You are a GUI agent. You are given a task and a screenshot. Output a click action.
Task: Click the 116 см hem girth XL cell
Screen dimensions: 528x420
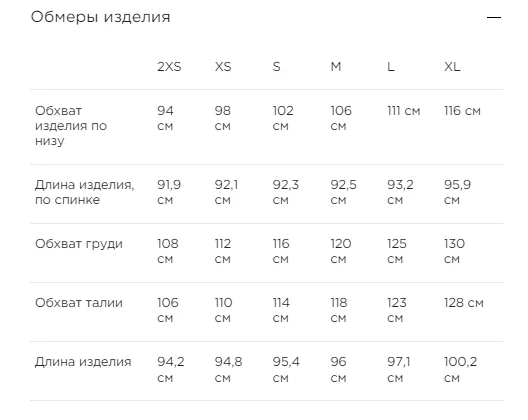click(462, 111)
